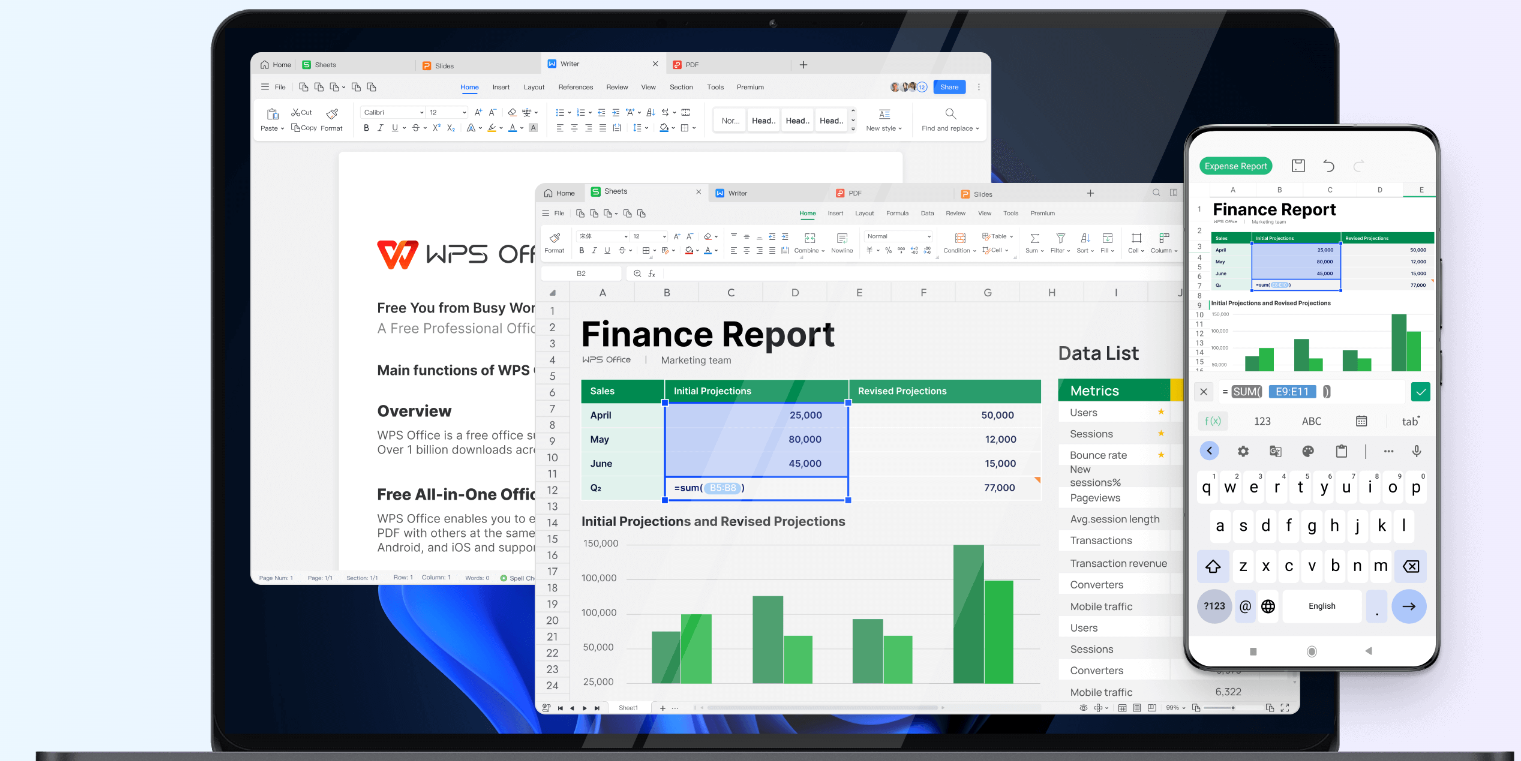The width and height of the screenshot is (1521, 761).
Task: Toggle Bold in Sheets ribbon
Action: [581, 250]
